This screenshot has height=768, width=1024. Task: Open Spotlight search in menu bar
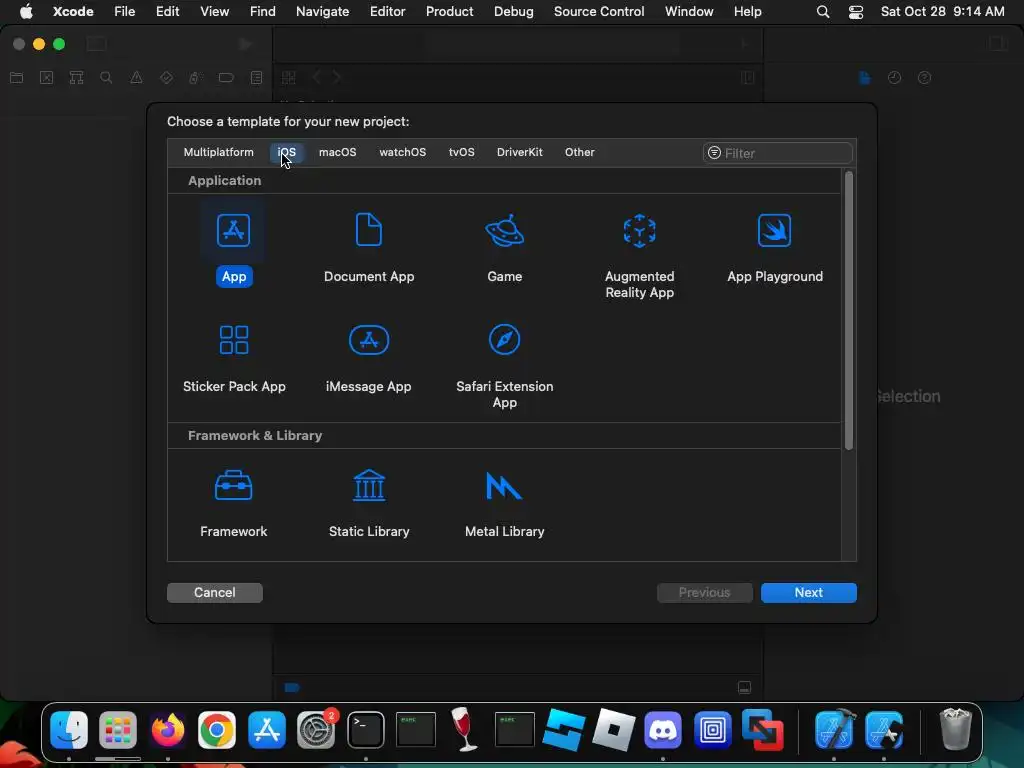click(823, 12)
